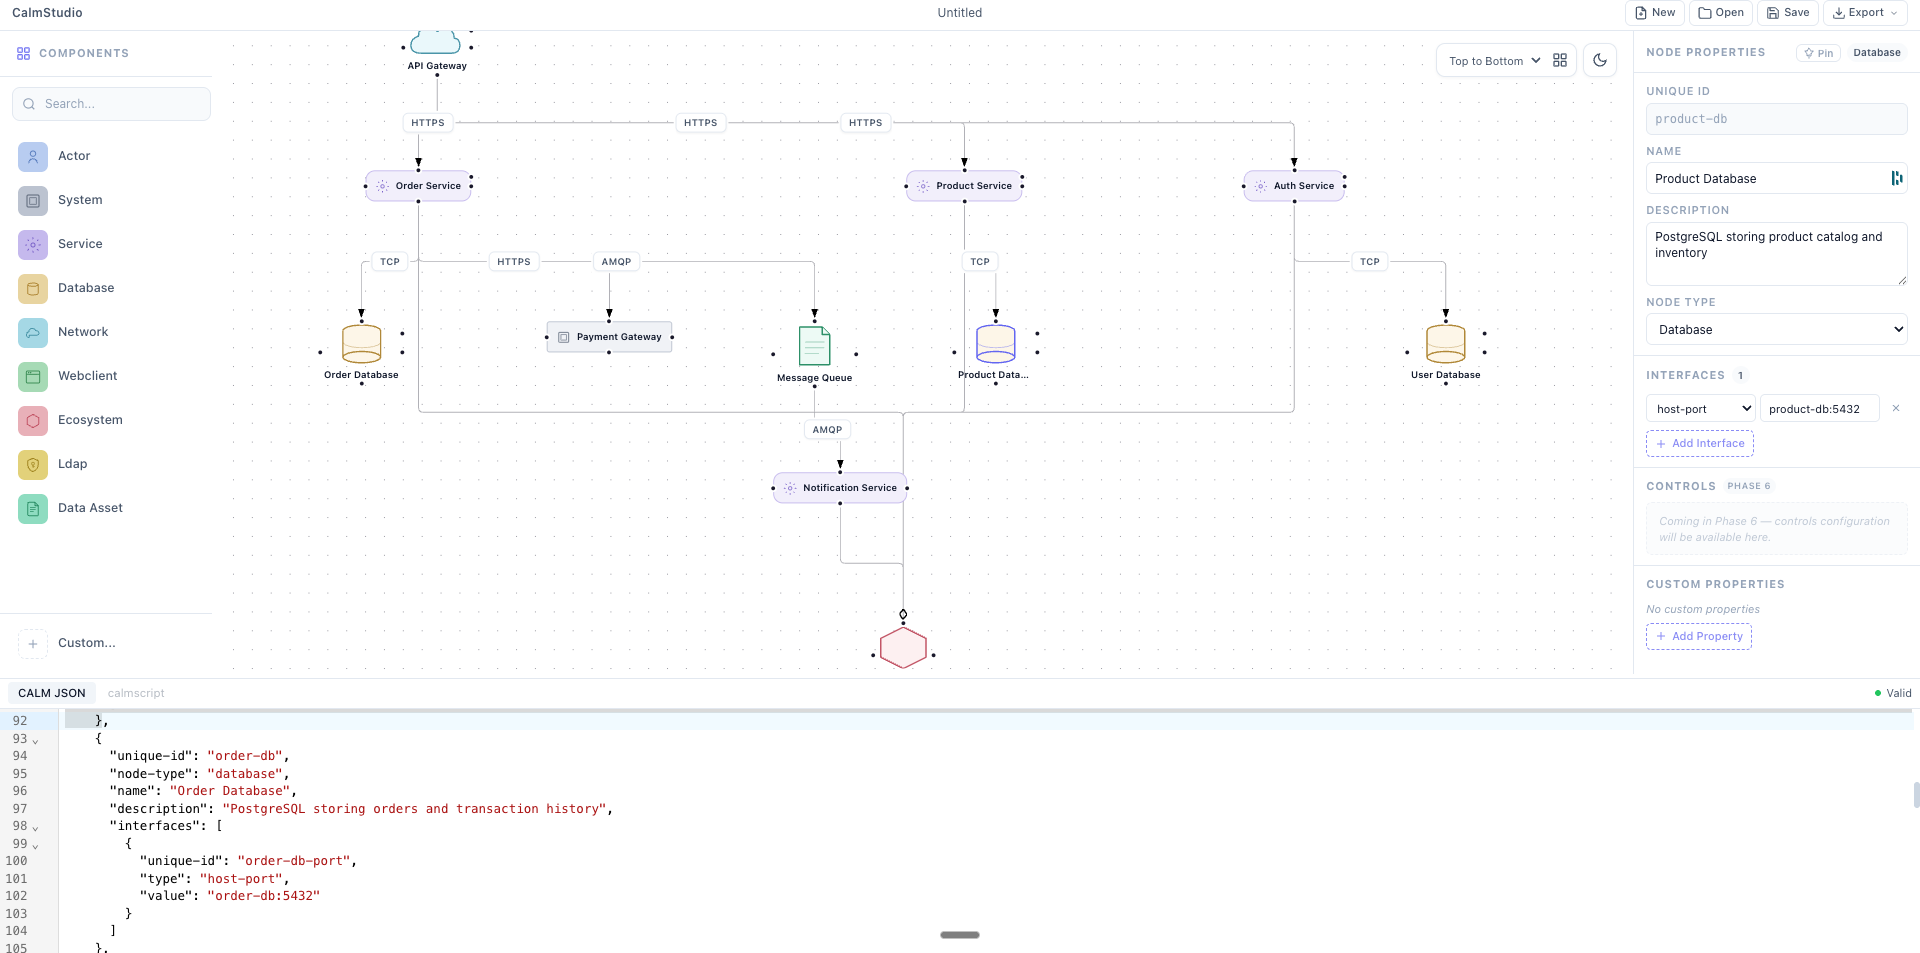The width and height of the screenshot is (1920, 953).
Task: Remove the host-port interface with X
Action: 1895,408
